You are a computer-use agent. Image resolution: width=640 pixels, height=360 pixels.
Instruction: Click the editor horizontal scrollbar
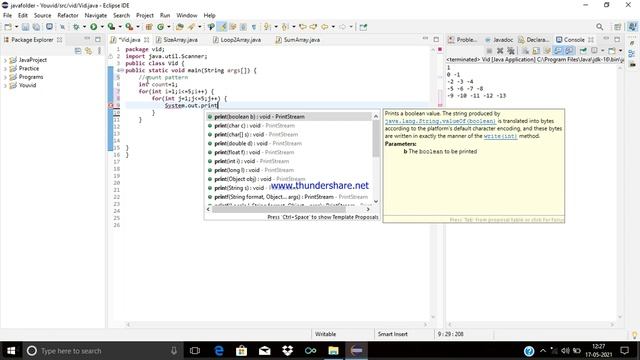(x=277, y=325)
